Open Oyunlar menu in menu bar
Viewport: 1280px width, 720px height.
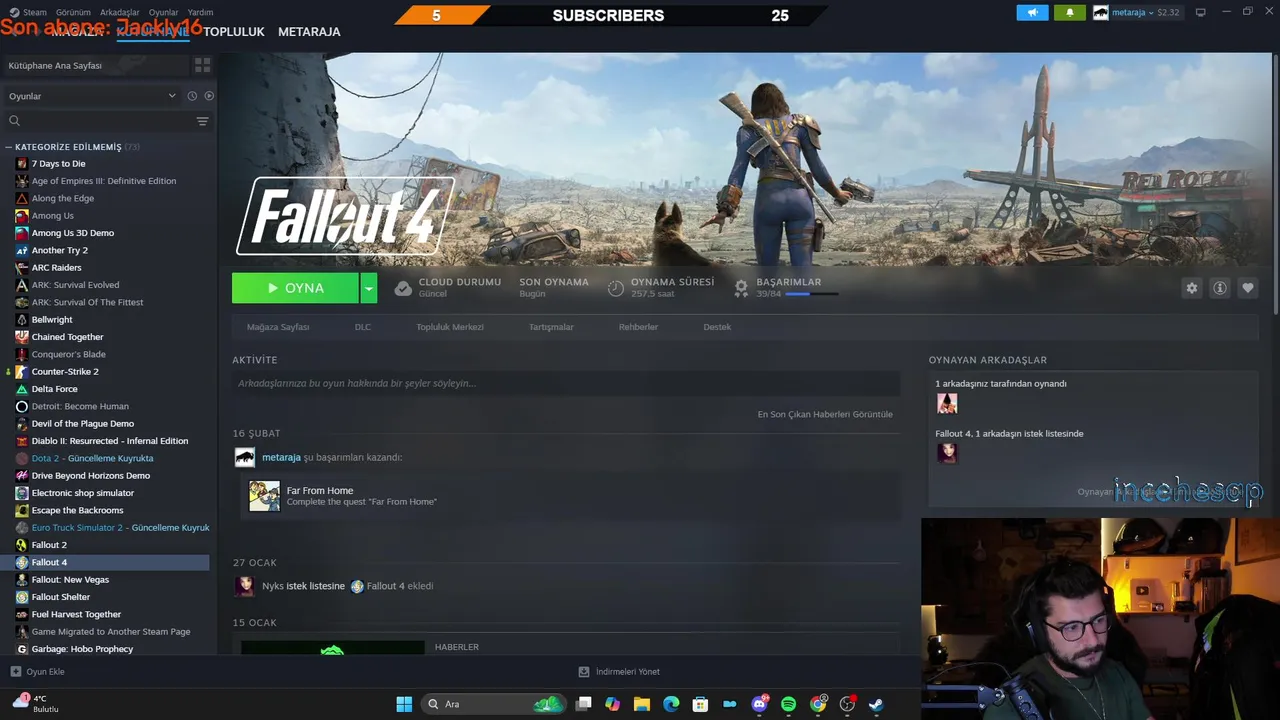coord(163,13)
